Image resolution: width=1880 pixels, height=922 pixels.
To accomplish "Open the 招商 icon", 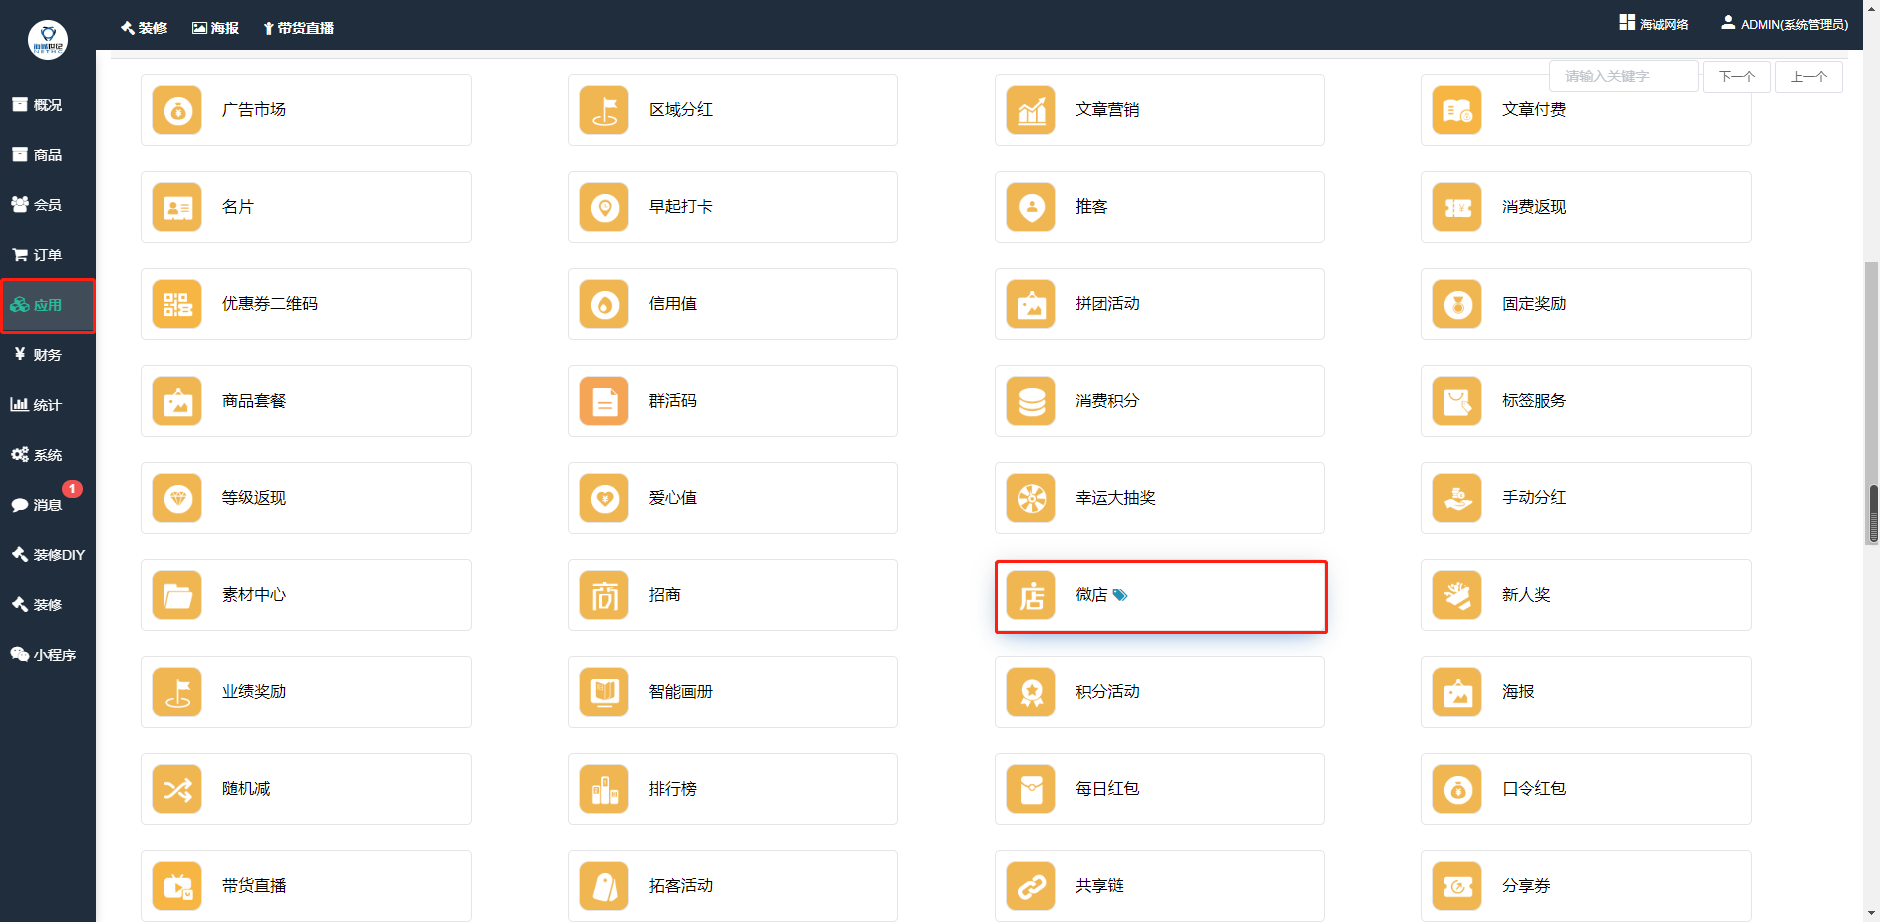I will point(604,595).
